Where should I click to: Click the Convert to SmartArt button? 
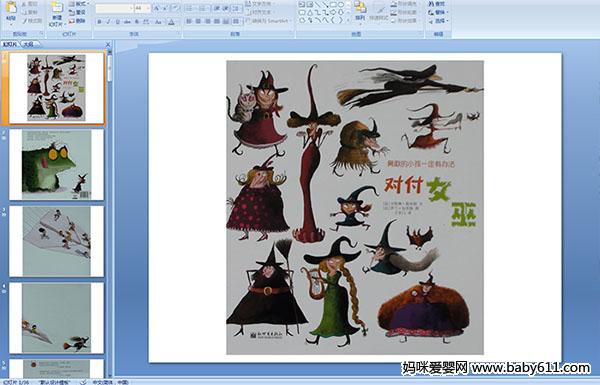tap(269, 21)
